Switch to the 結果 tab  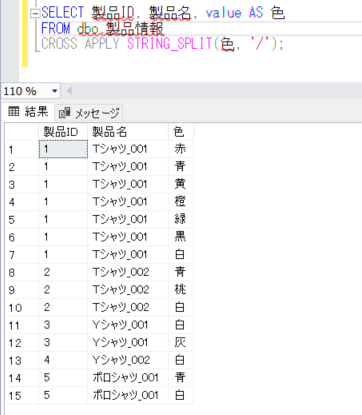[28, 112]
